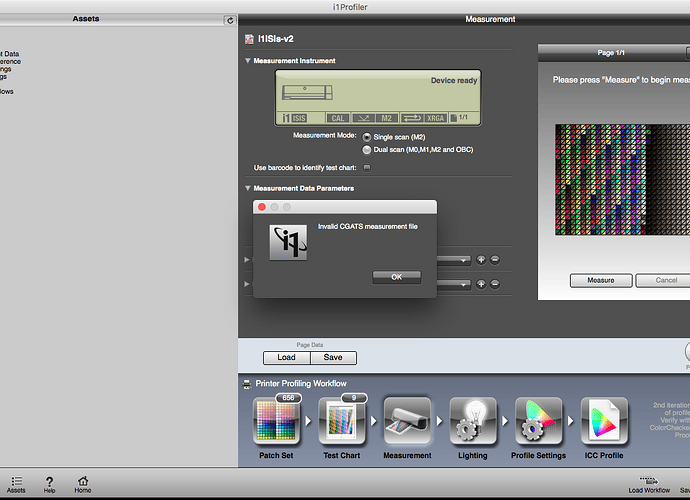Click the test chart patch preview
The width and height of the screenshot is (690, 500).
622,180
